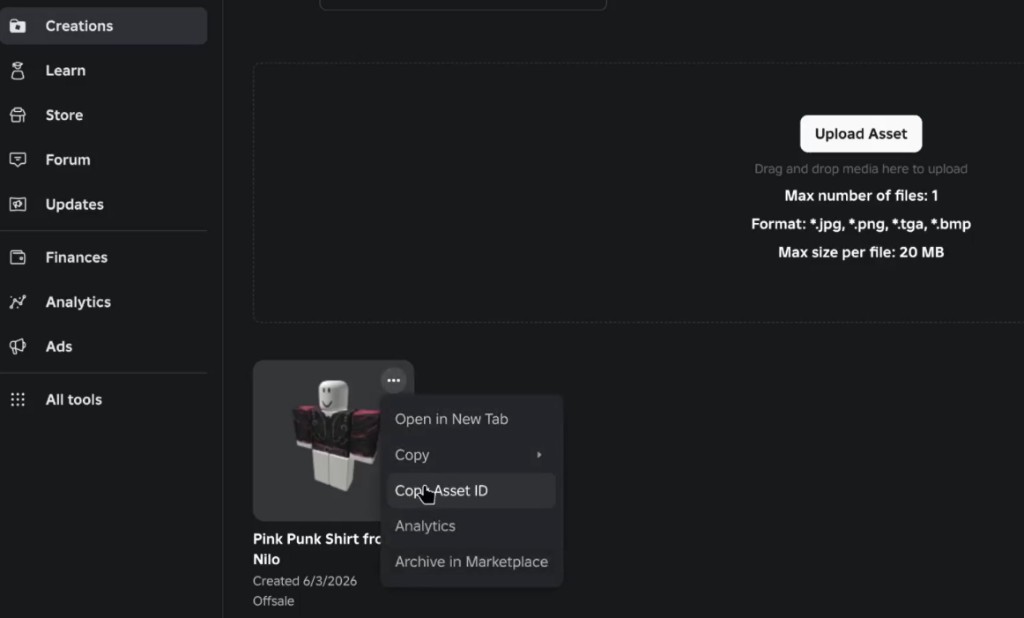This screenshot has width=1024, height=618.
Task: Expand the Copy submenu arrow
Action: pos(539,455)
